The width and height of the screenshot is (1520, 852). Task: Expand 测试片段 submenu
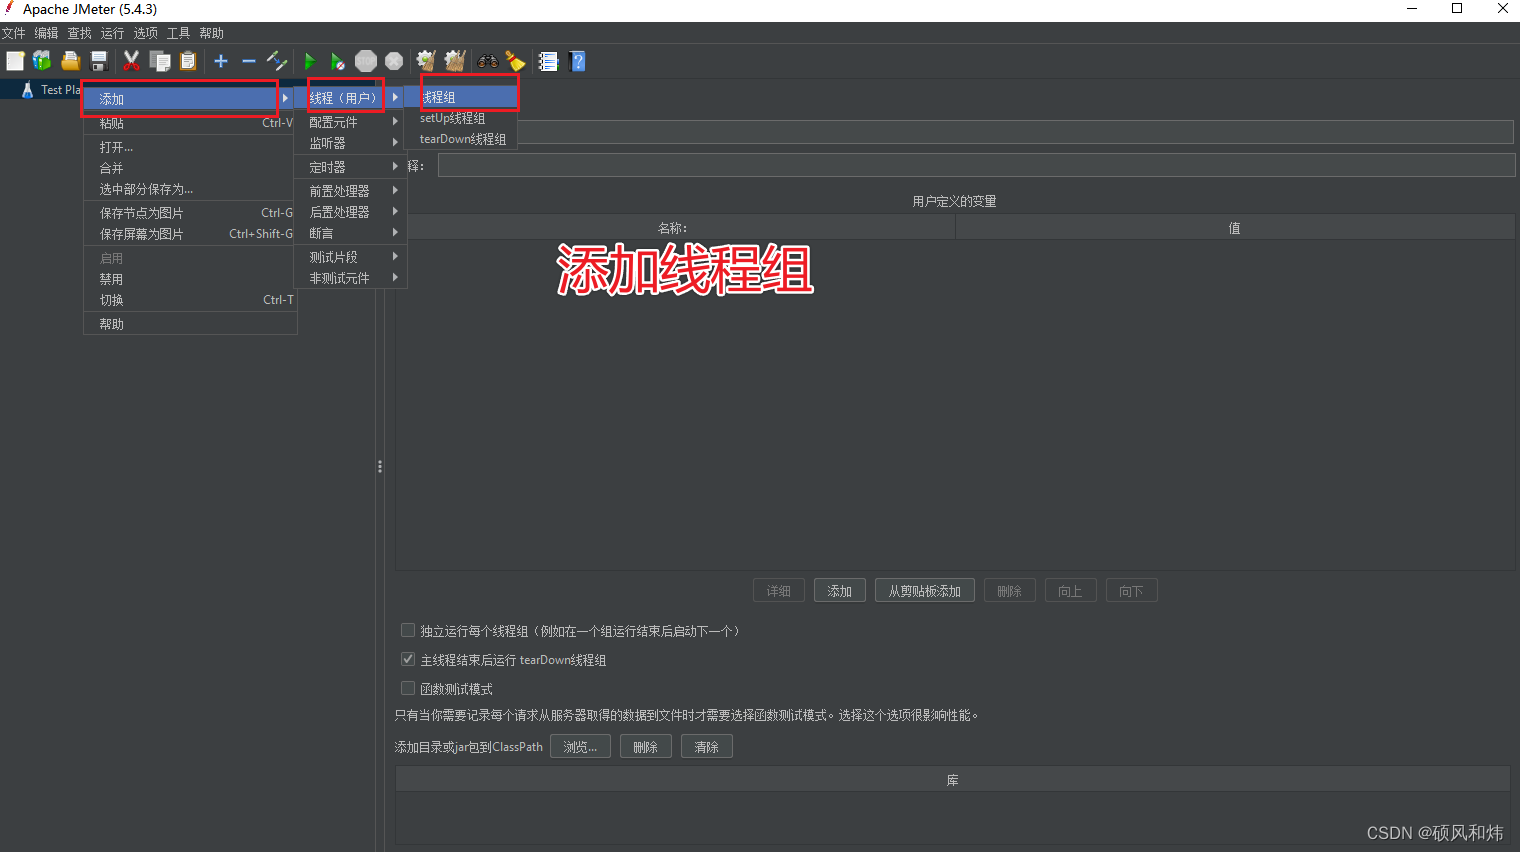click(350, 257)
